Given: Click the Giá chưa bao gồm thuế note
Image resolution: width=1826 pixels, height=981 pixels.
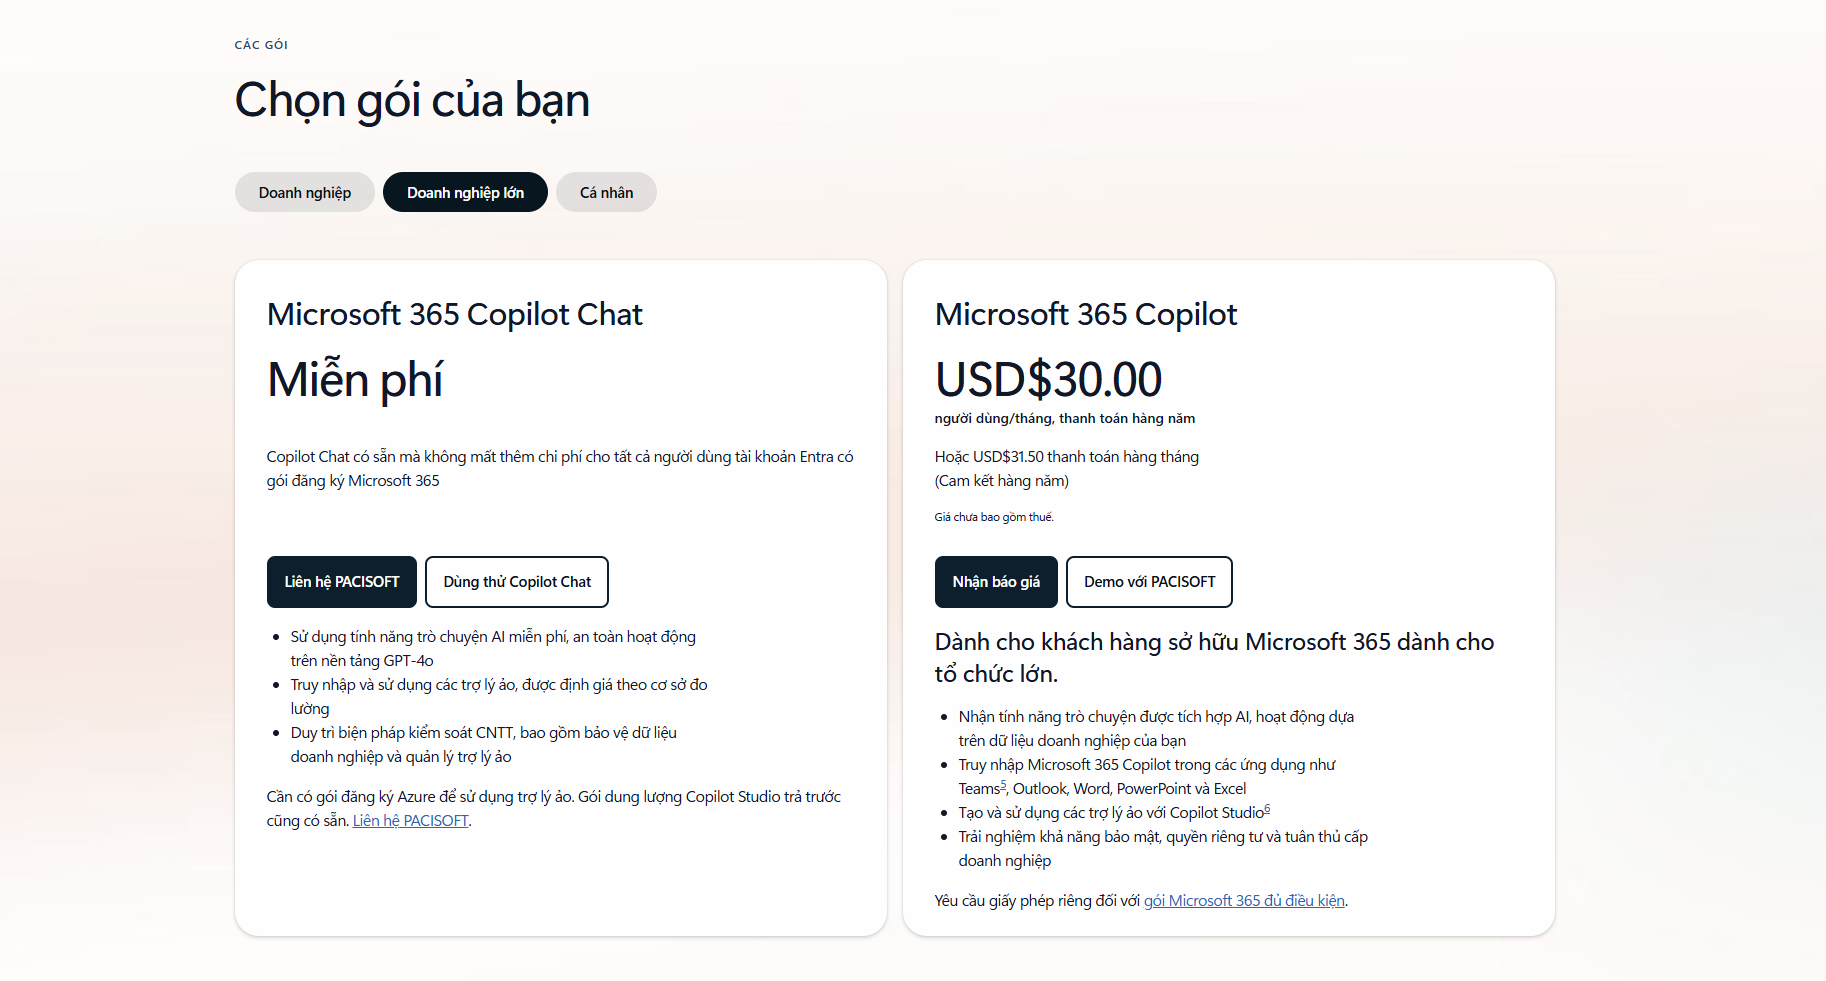Looking at the screenshot, I should point(994,517).
